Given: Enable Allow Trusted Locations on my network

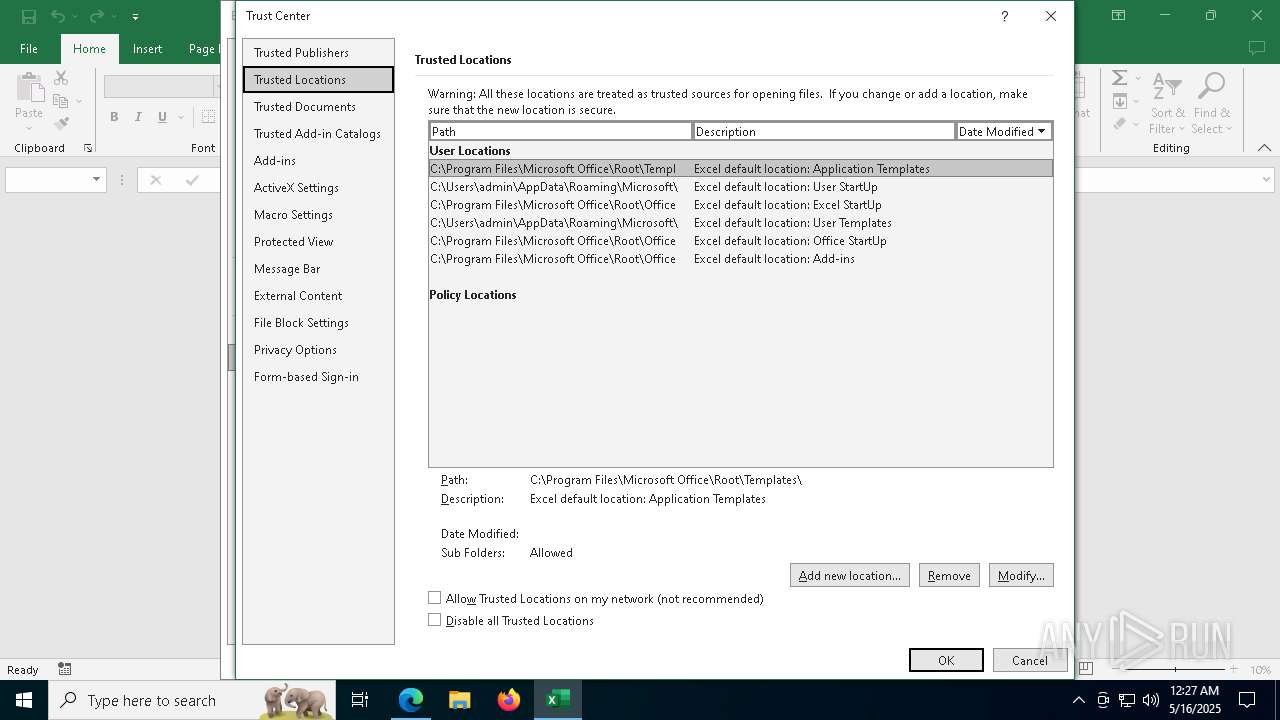Looking at the screenshot, I should [x=434, y=598].
